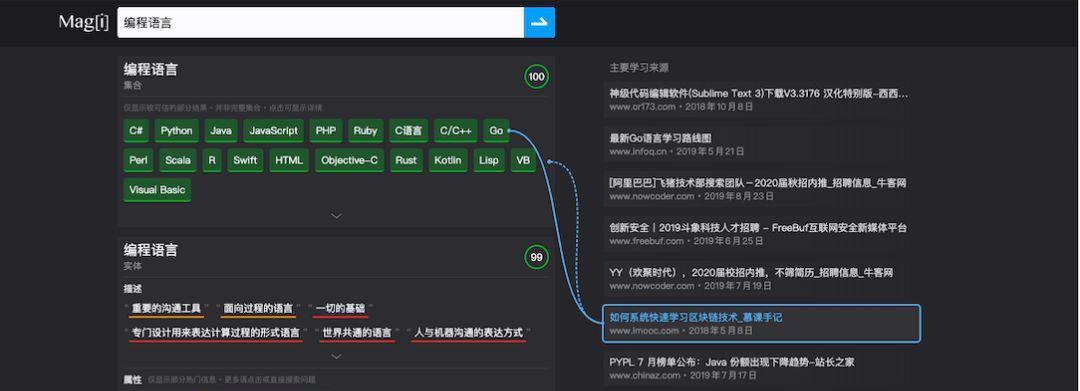Select the Perl tag
Viewport: 1080px width, 391px height.
click(138, 160)
